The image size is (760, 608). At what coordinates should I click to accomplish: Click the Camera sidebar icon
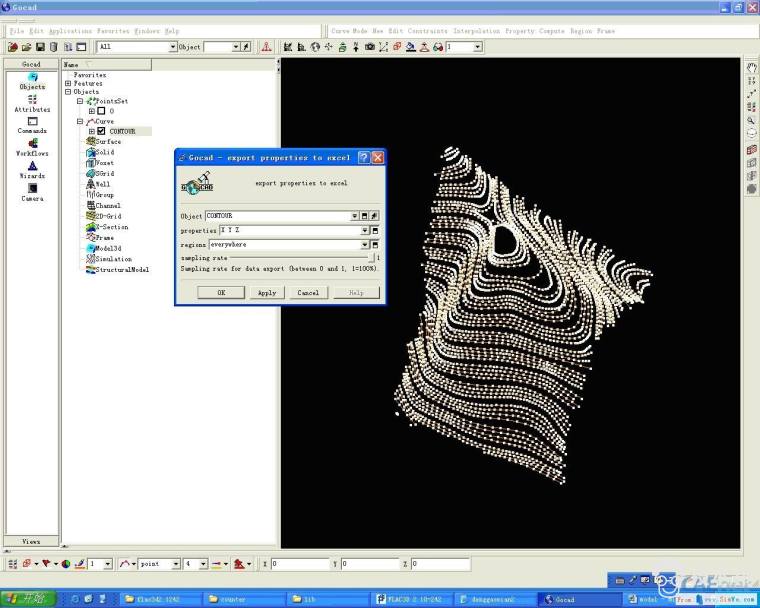[32, 190]
